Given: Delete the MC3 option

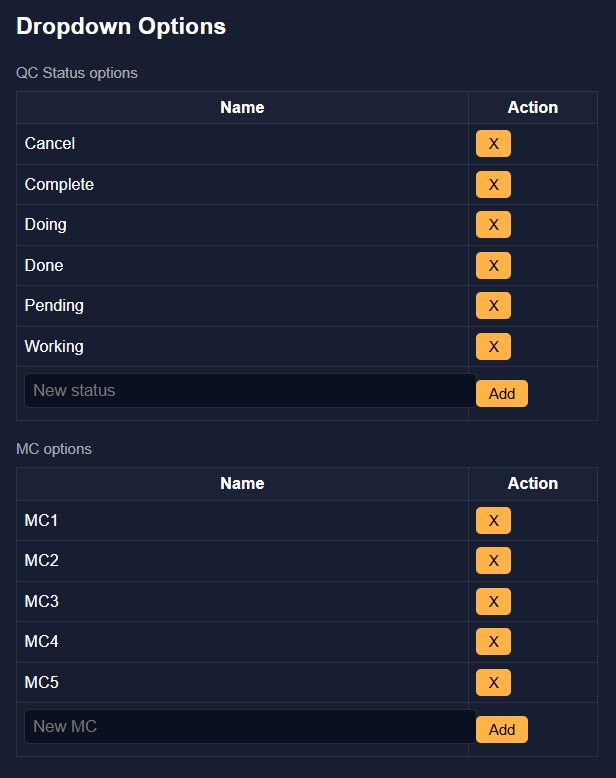Looking at the screenshot, I should pyautogui.click(x=493, y=602).
